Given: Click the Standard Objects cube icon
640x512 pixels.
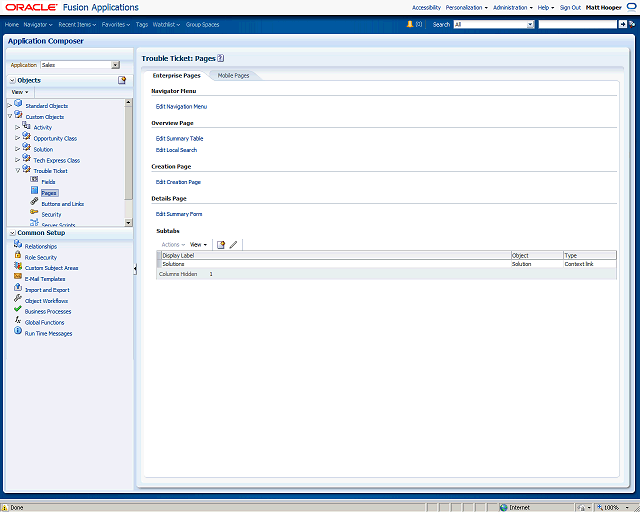Looking at the screenshot, I should tap(18, 103).
